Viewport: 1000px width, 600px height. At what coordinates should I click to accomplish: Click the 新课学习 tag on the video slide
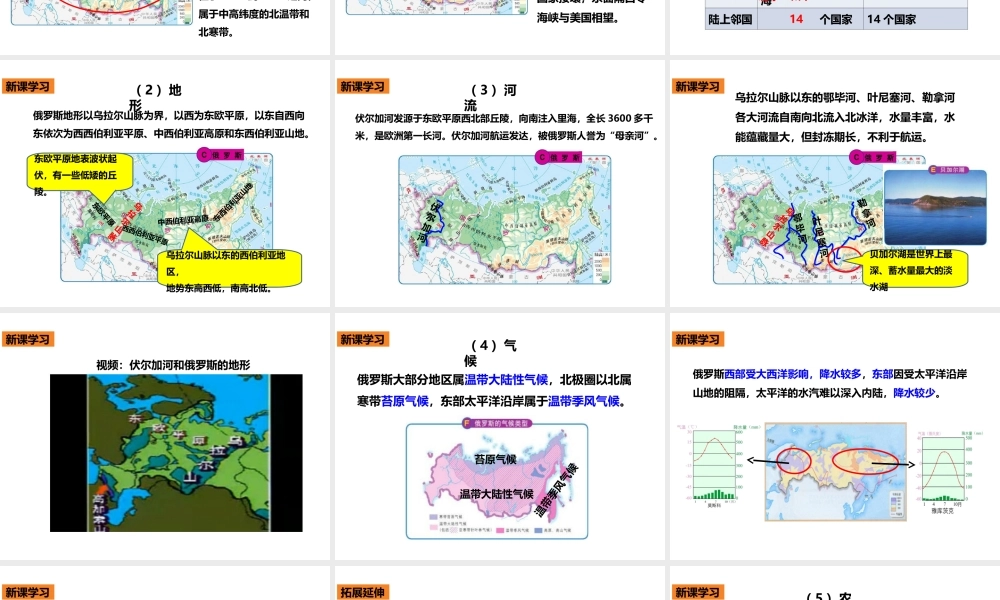(27, 339)
